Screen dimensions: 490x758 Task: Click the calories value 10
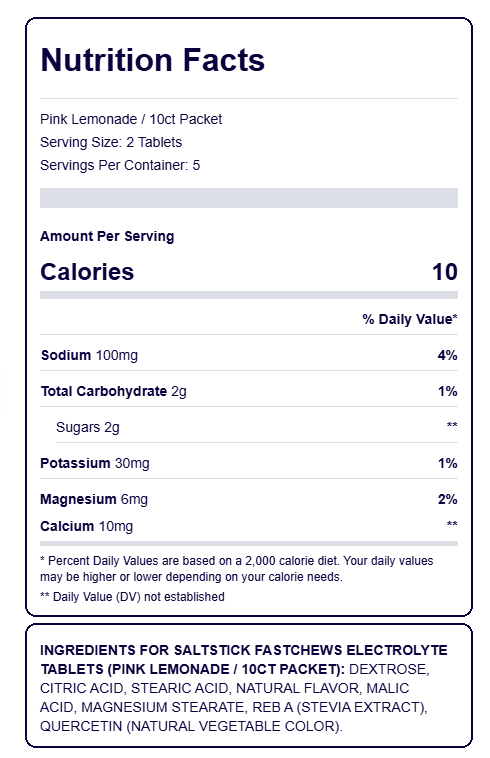click(x=445, y=272)
